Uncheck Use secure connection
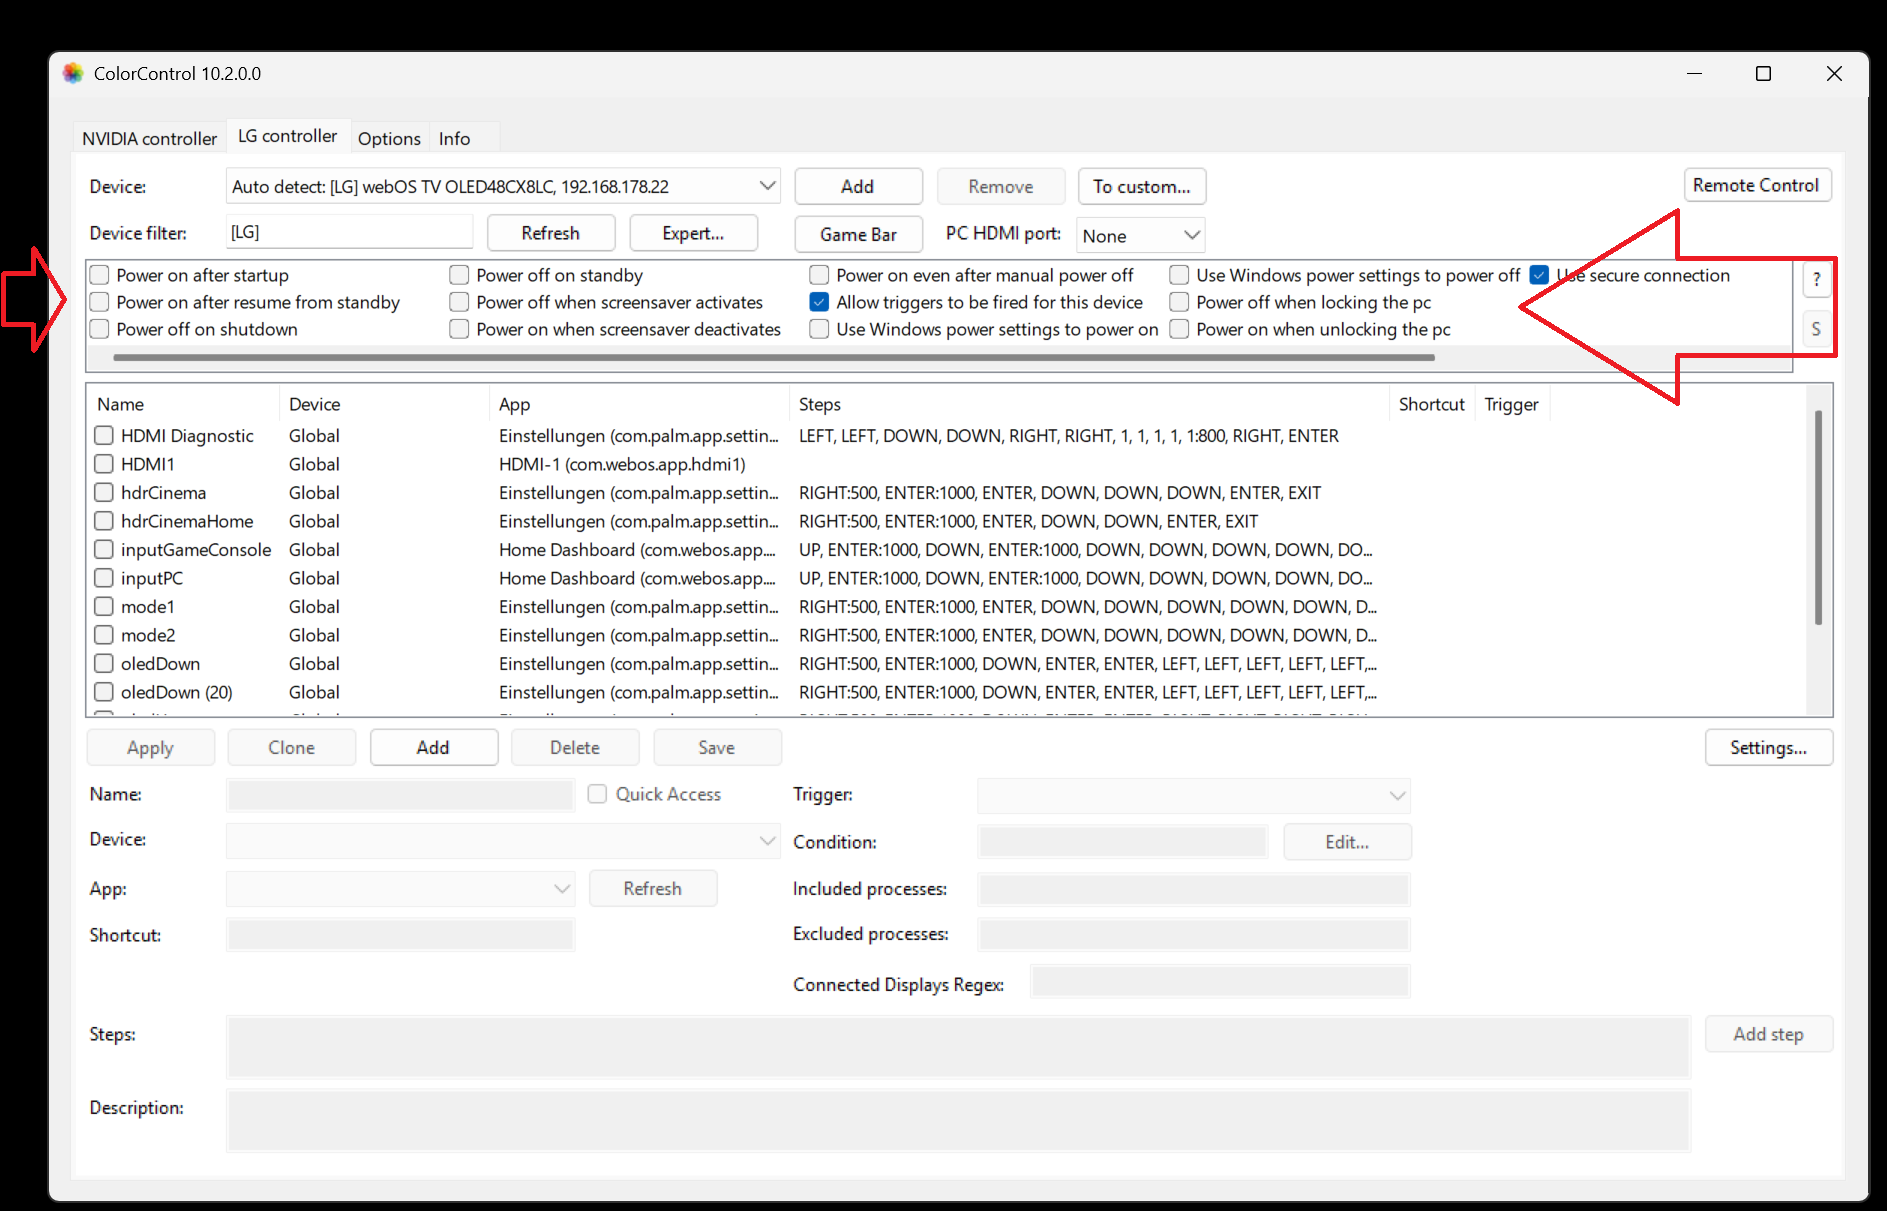This screenshot has height=1211, width=1887. (x=1539, y=275)
